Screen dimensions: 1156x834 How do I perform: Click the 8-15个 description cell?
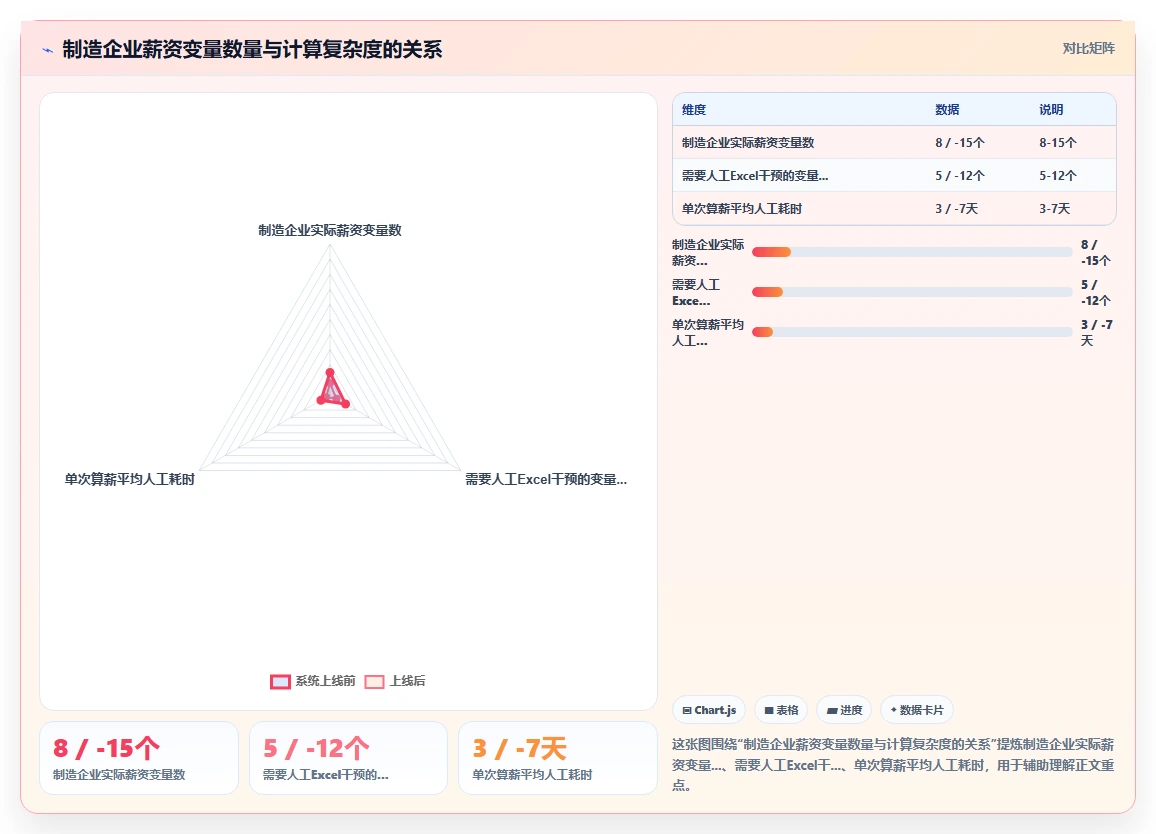coord(1058,142)
